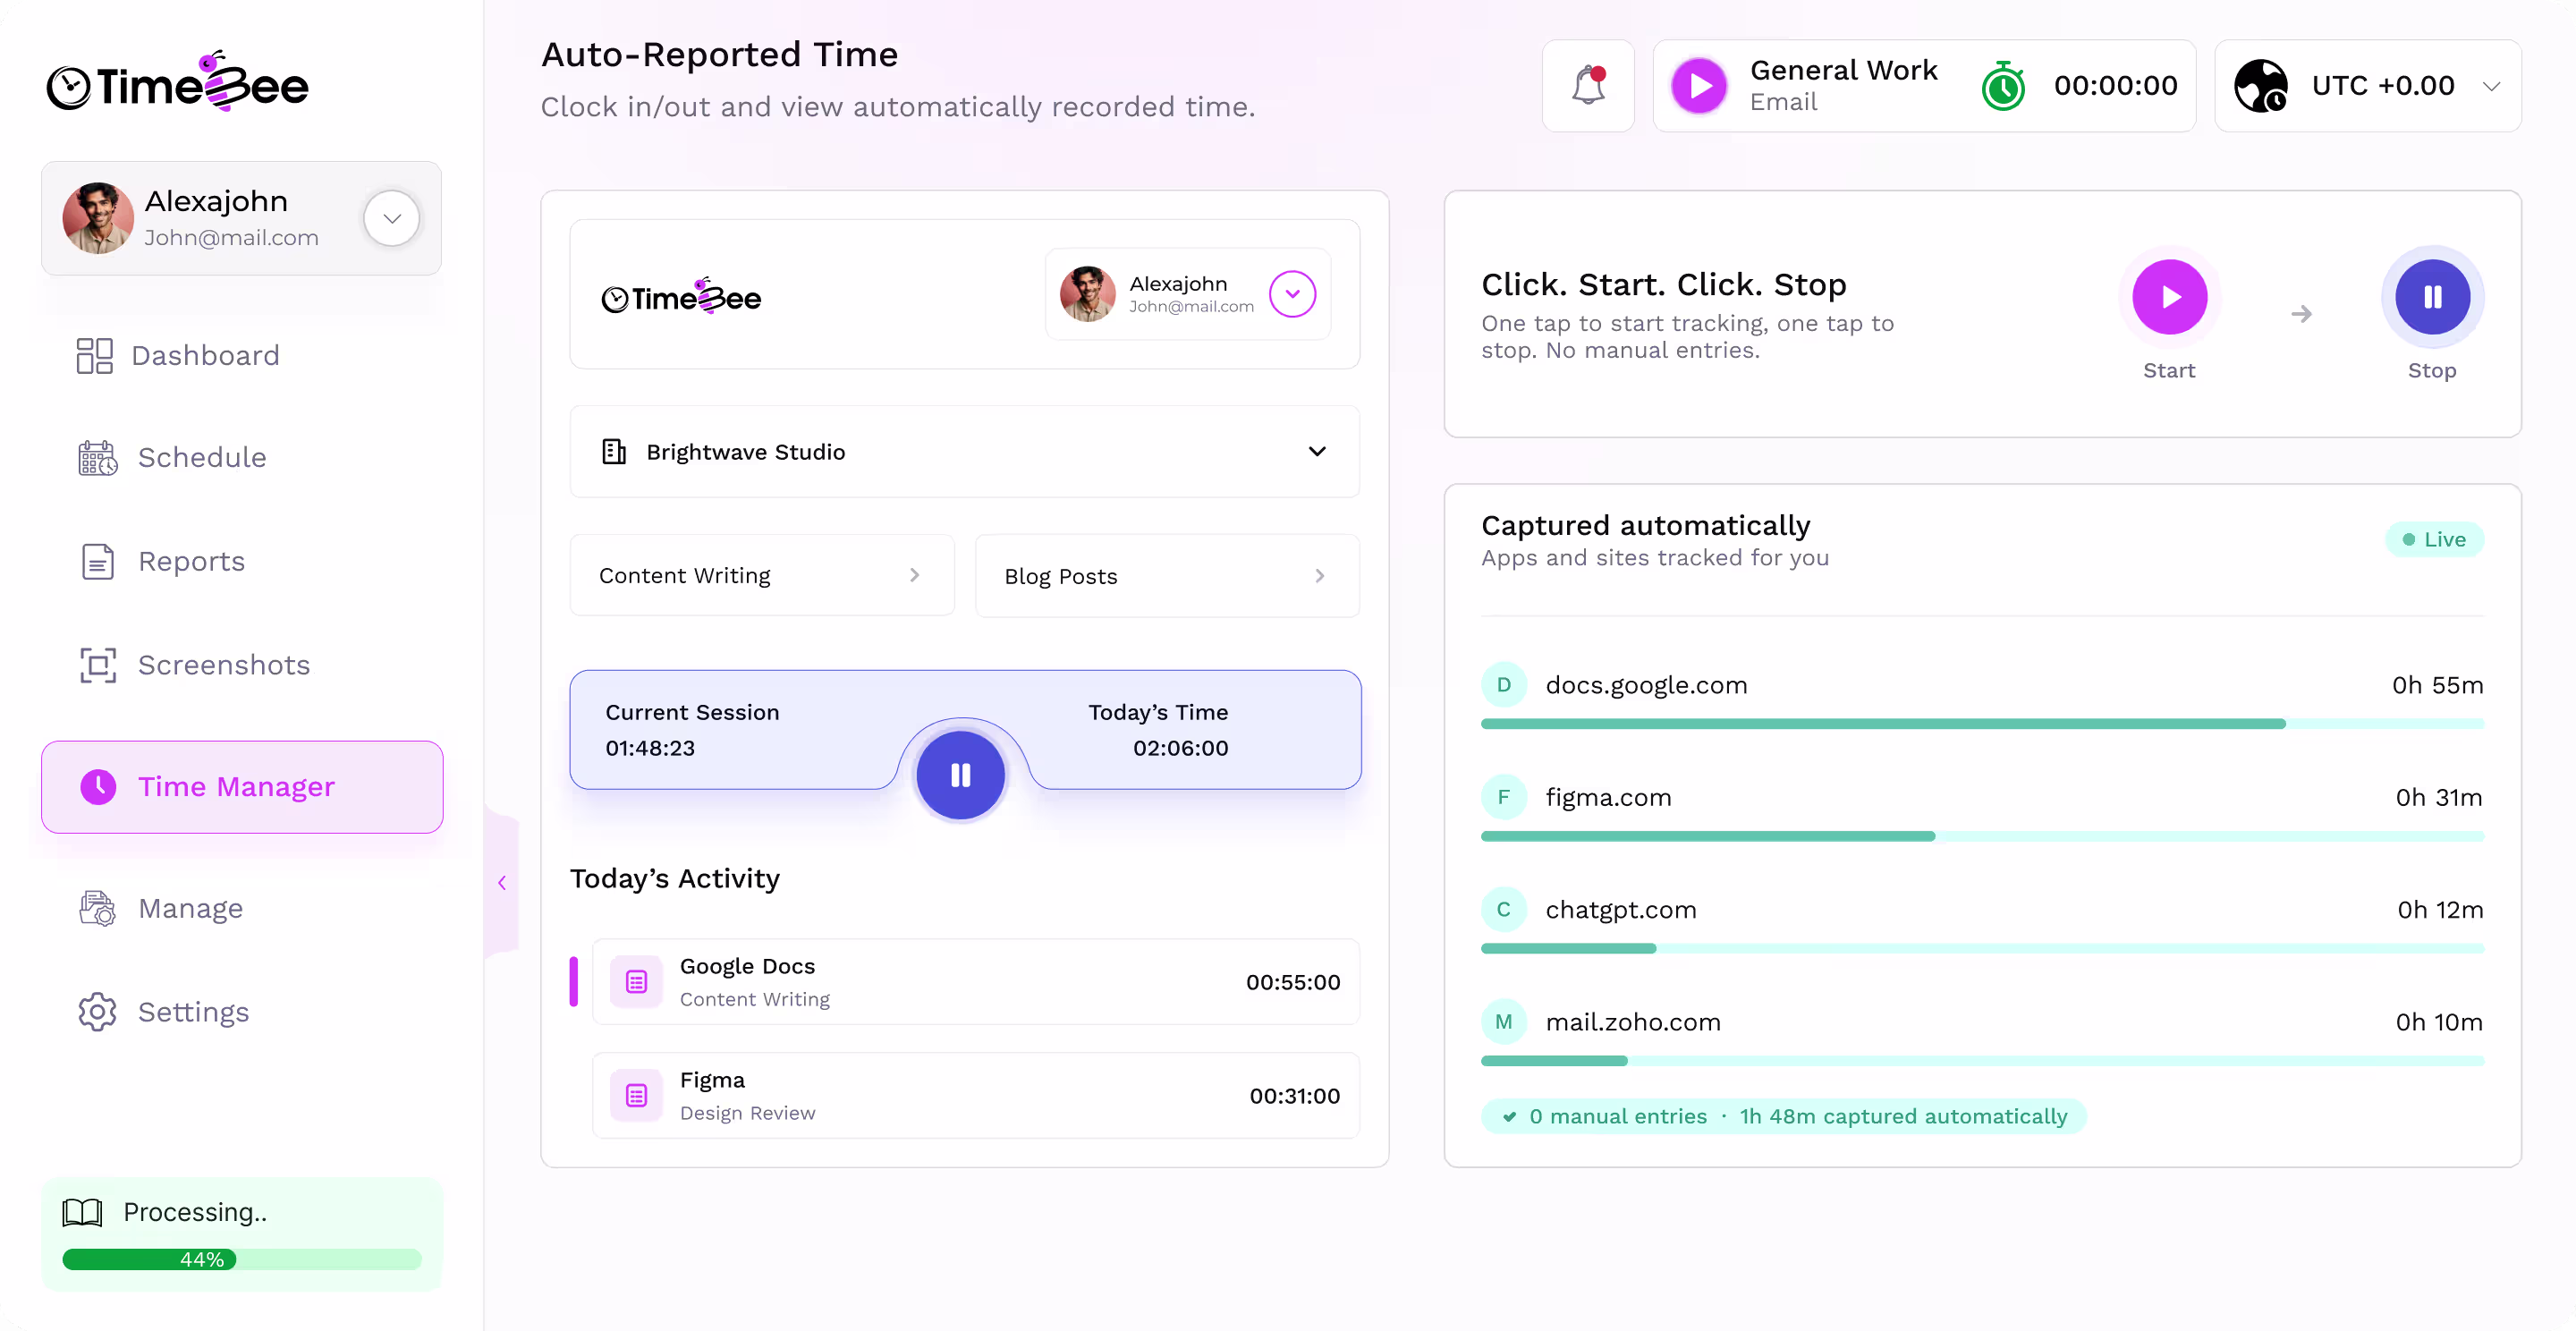2576x1331 pixels.
Task: Open the Blog Posts task selector
Action: (x=1167, y=577)
